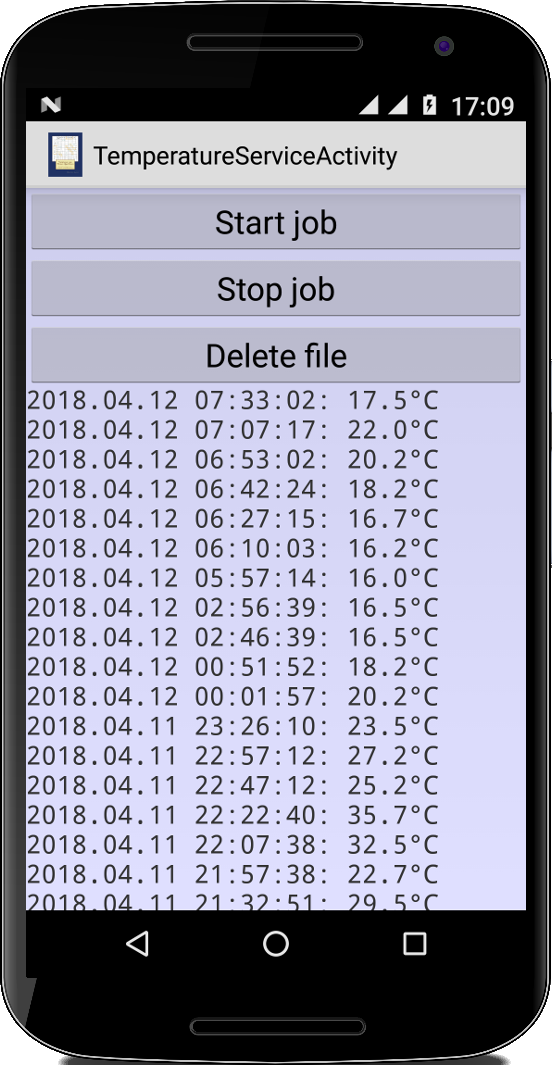Tap the TemperatureServiceActivity title text
The width and height of the screenshot is (552, 1065).
[x=245, y=156]
